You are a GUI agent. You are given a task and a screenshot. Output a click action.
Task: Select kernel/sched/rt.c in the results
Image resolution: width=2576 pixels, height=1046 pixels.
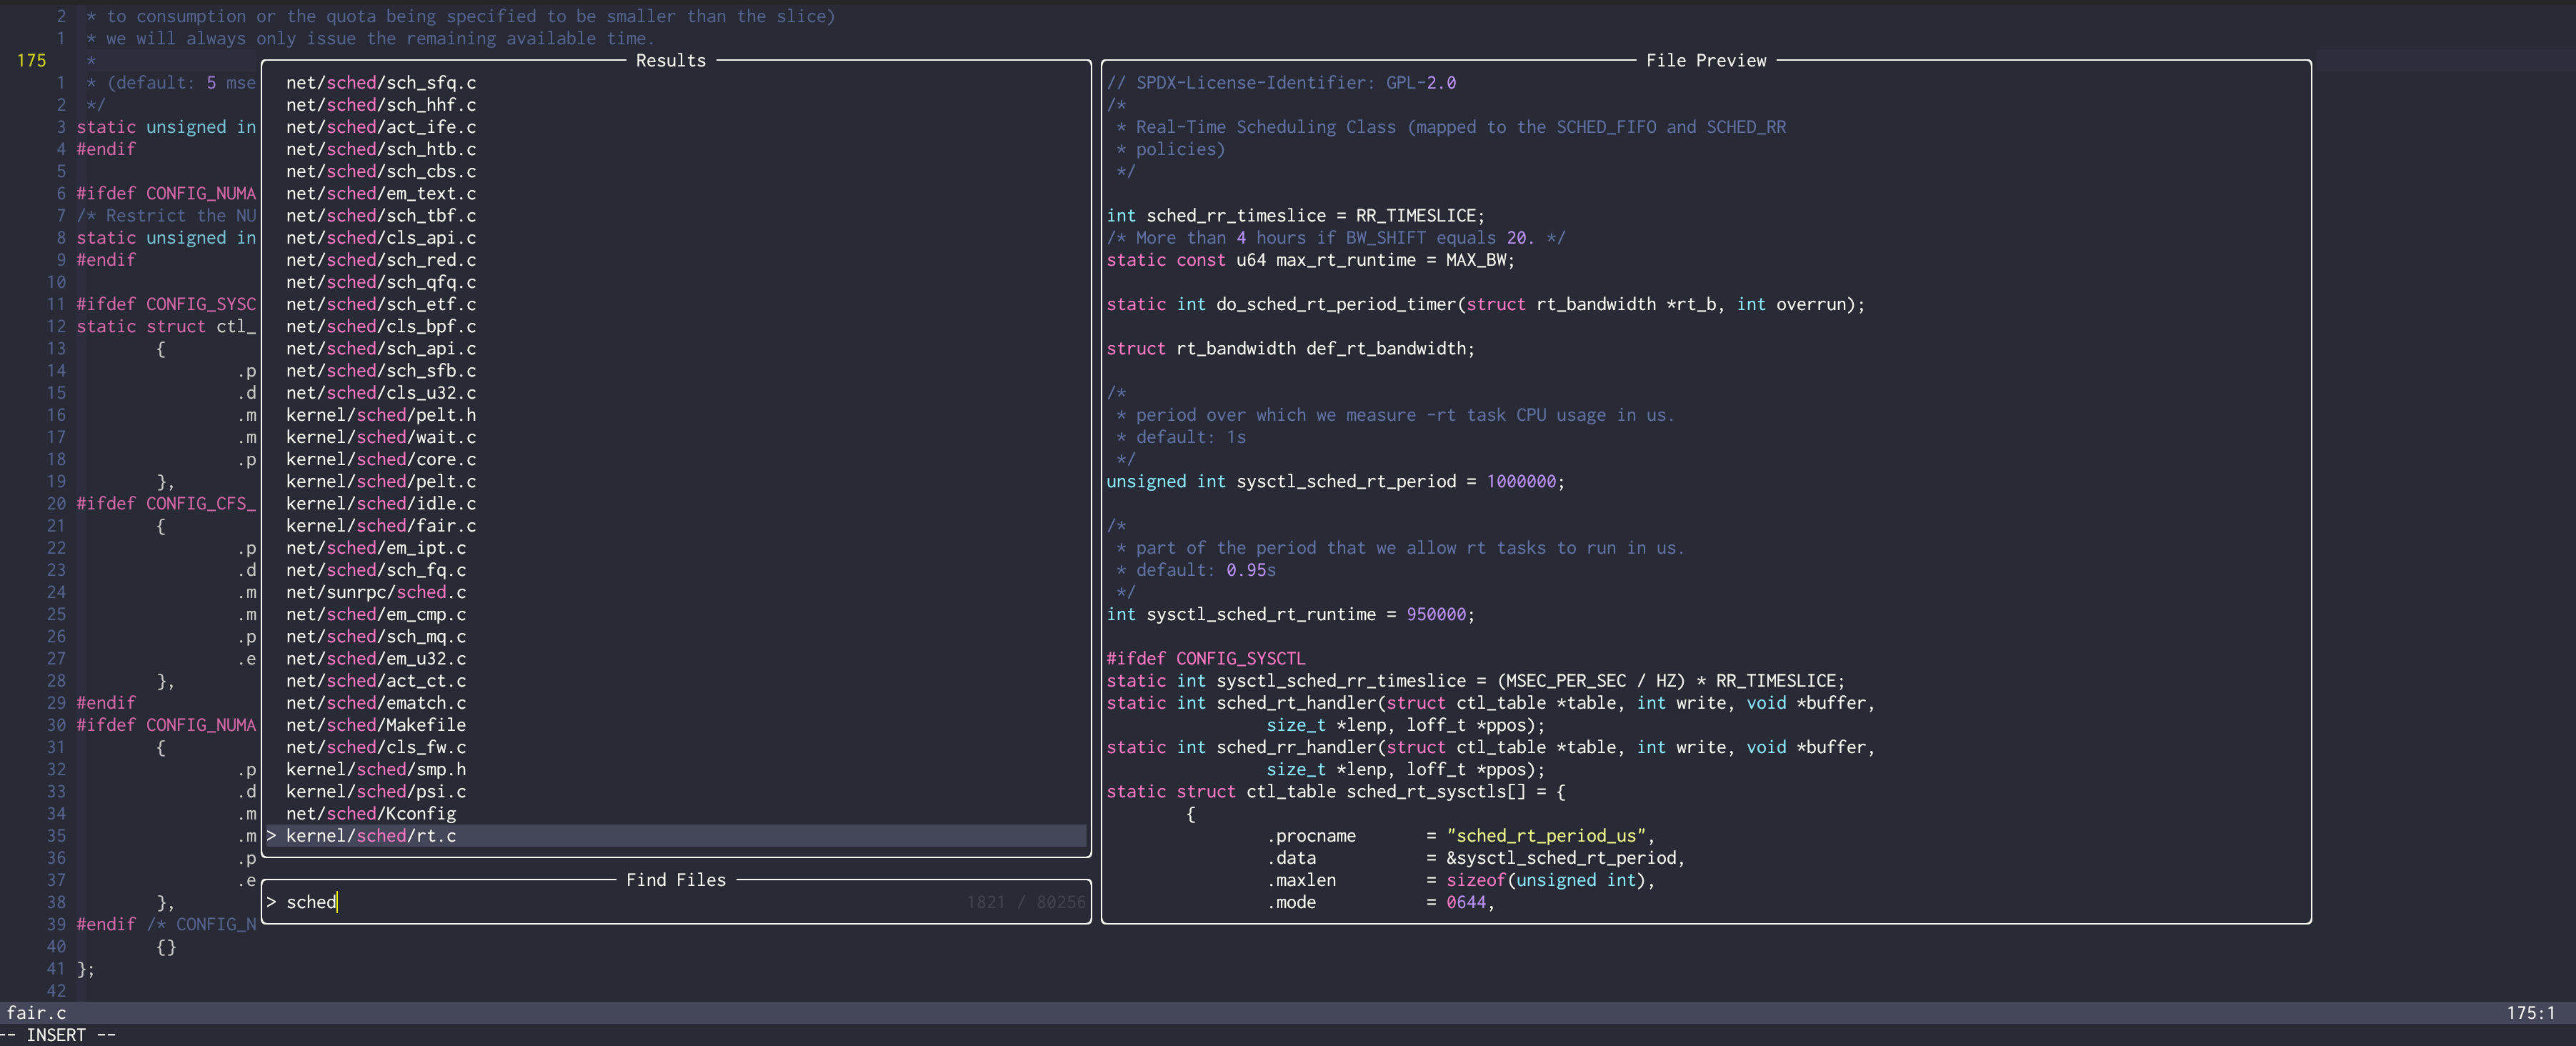[371, 836]
